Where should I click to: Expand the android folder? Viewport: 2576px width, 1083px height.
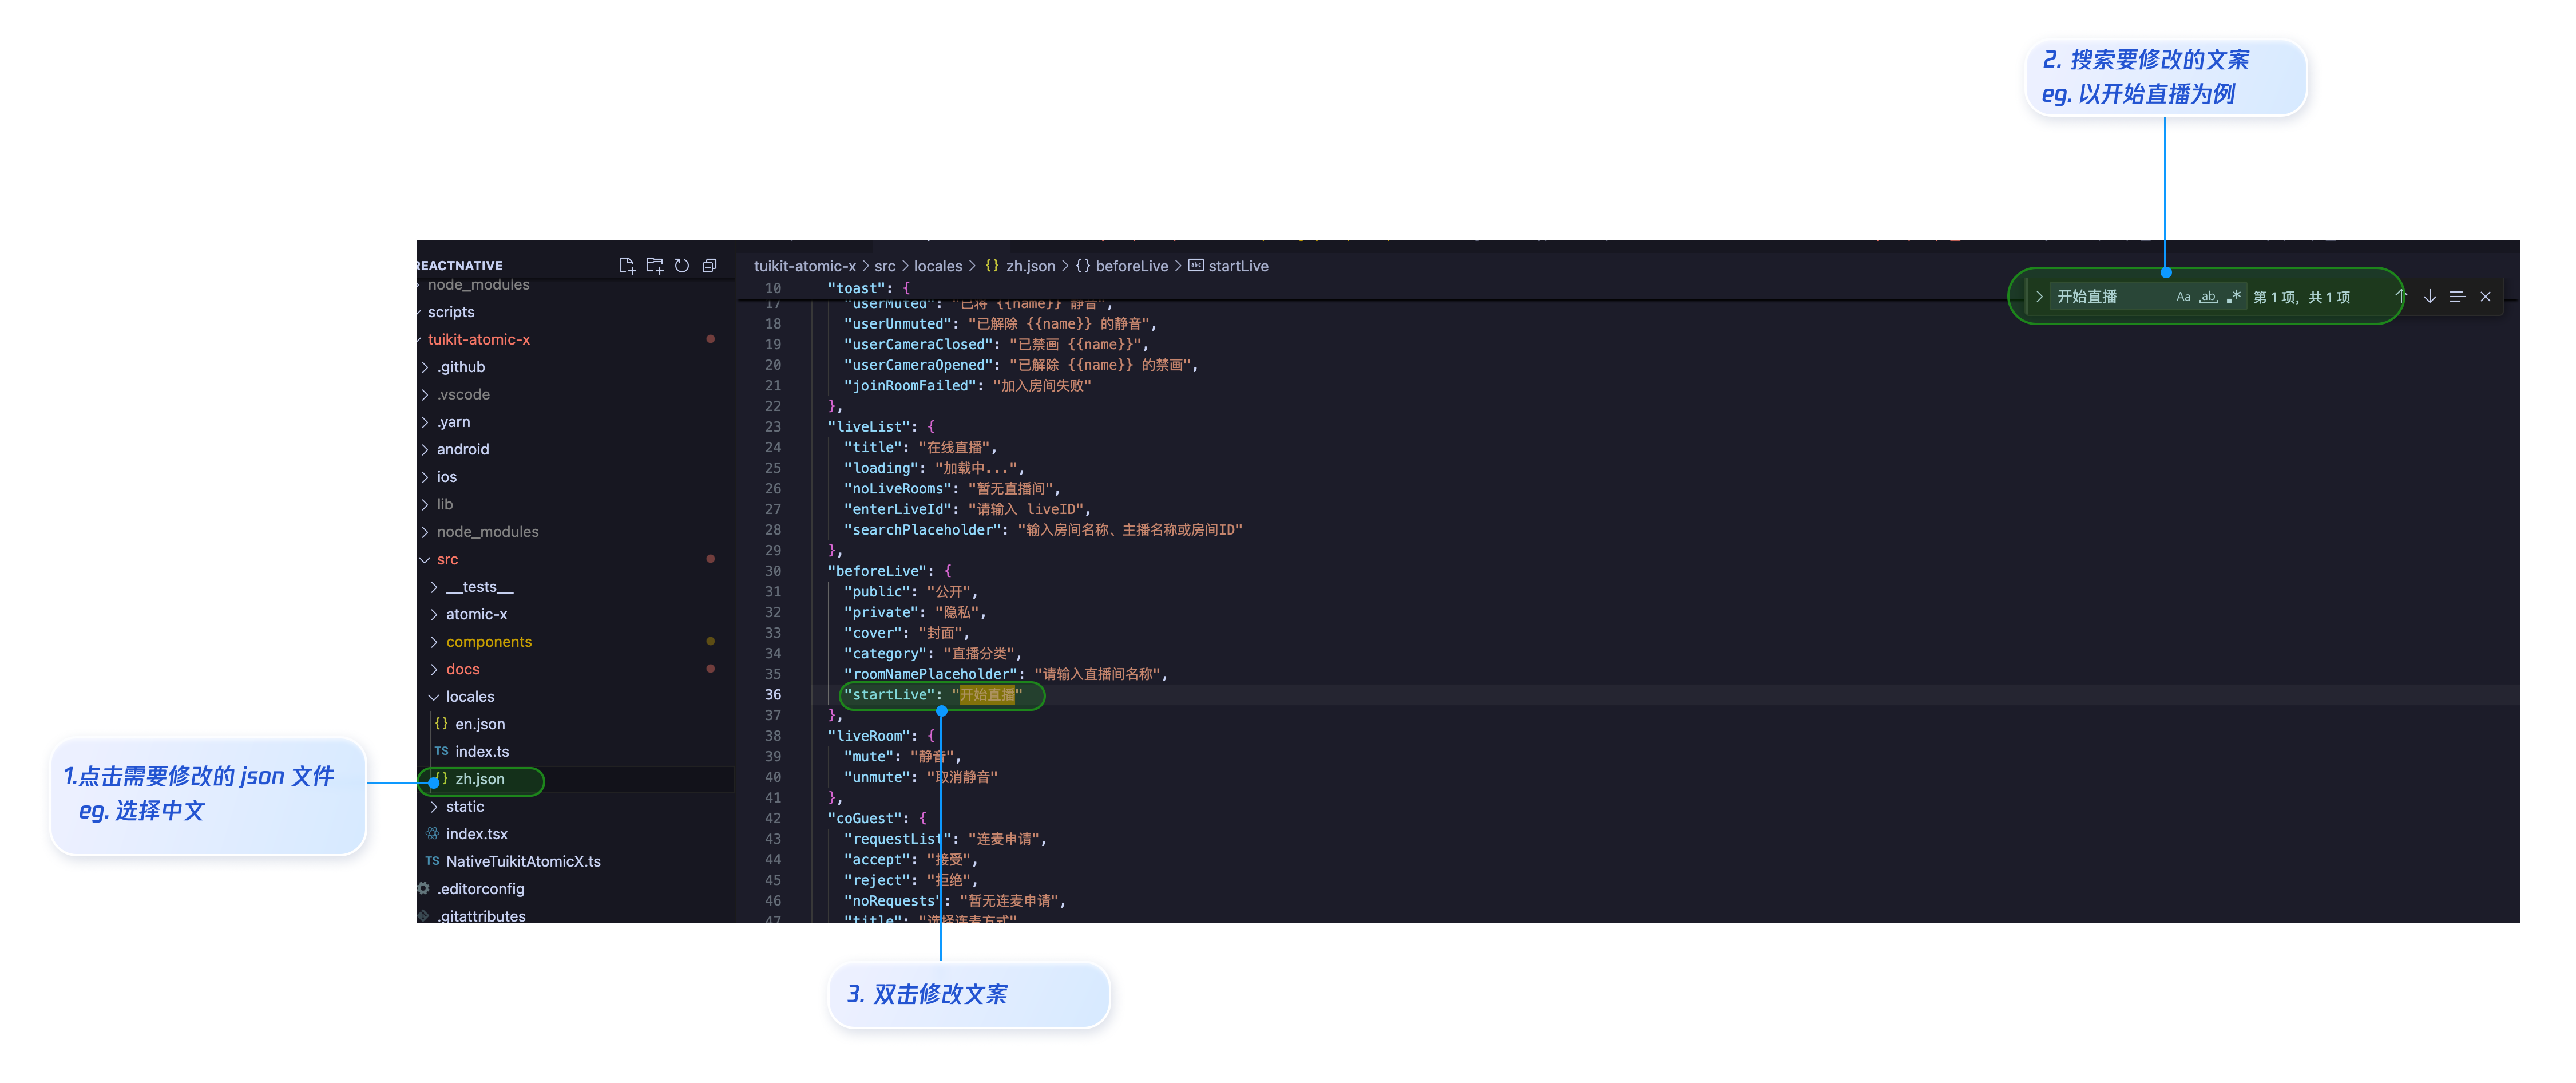point(462,449)
